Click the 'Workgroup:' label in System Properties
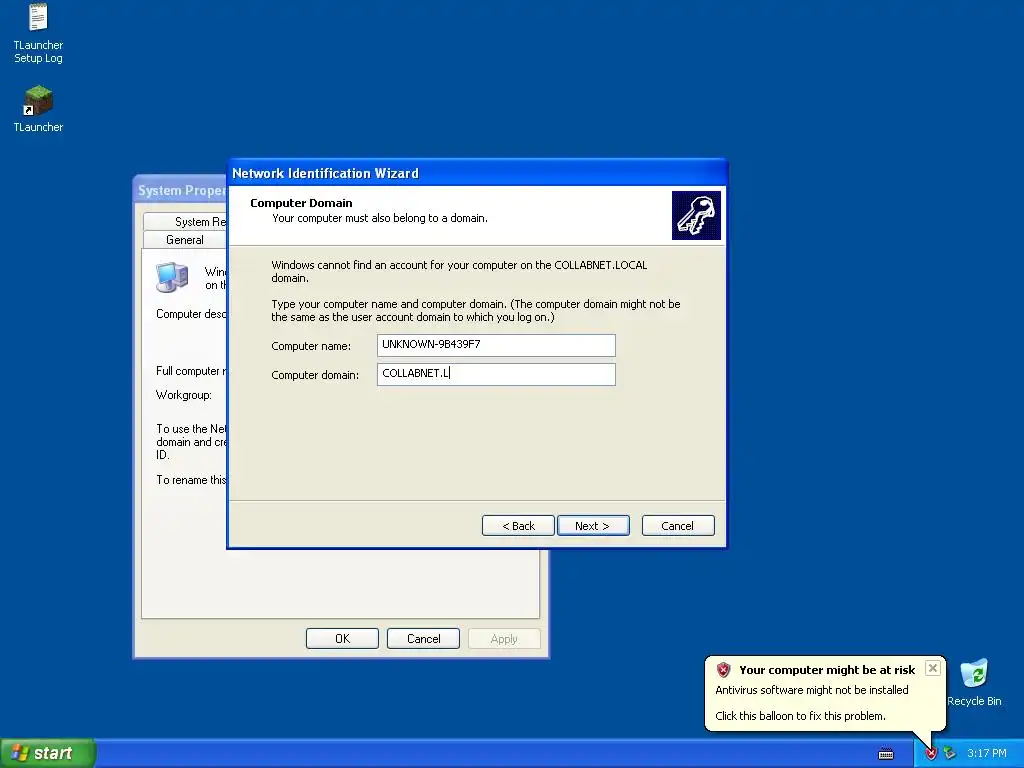Screen dimensions: 1024x768 [x=184, y=395]
